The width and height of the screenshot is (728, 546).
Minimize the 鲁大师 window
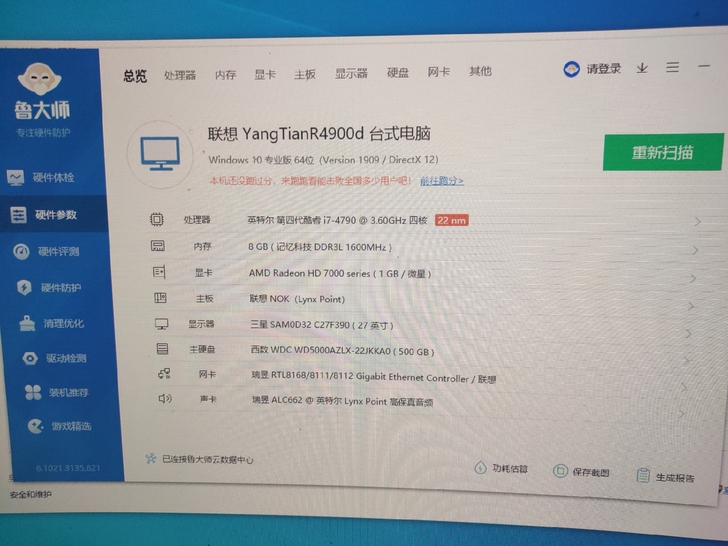coord(704,66)
